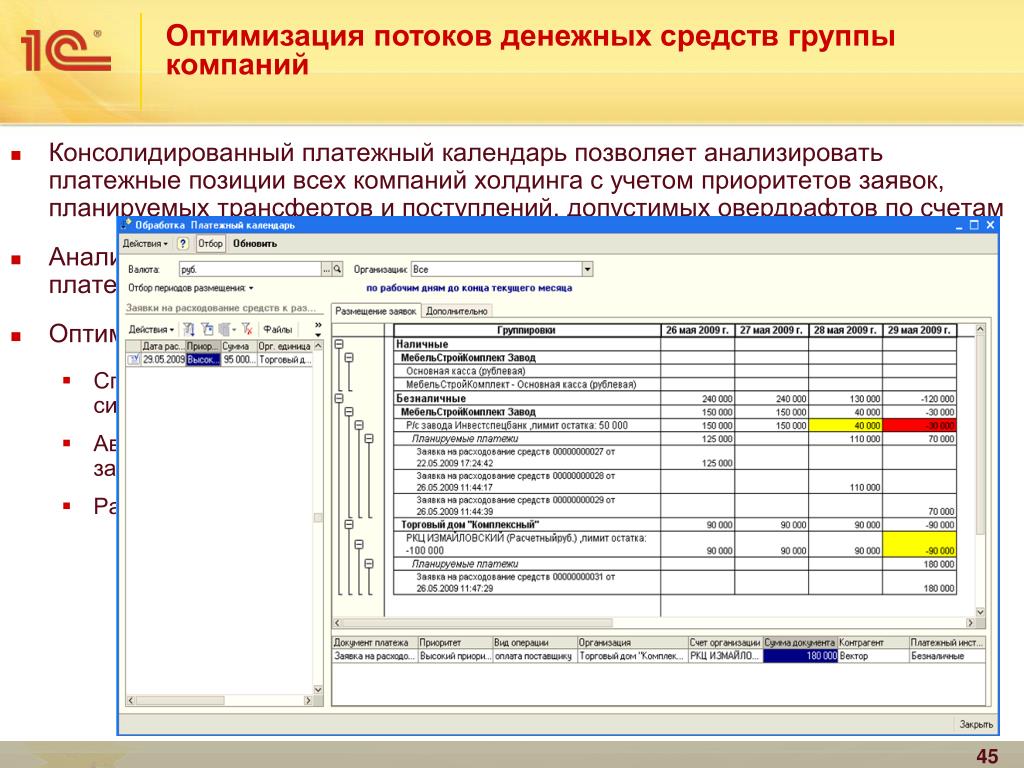This screenshot has height=768, width=1024.
Task: Open the Файлы command in requests toolbar
Action: [x=278, y=329]
